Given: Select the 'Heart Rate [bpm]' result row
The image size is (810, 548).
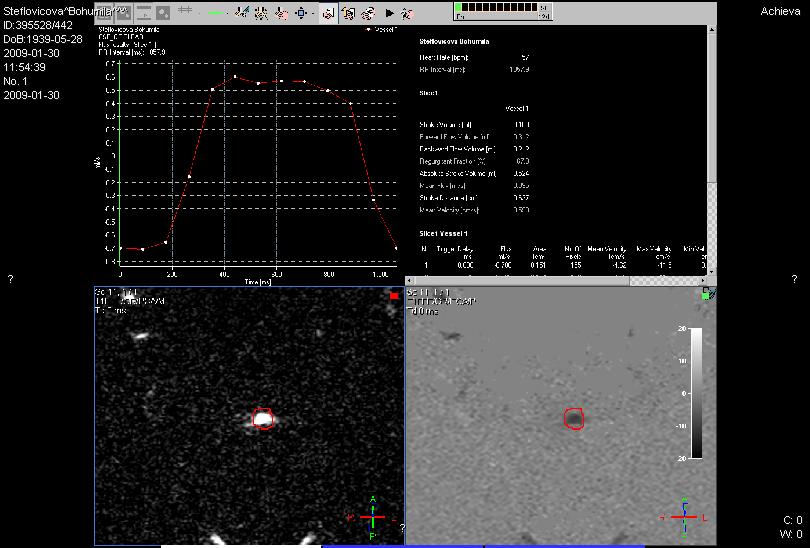Looking at the screenshot, I should click(x=474, y=57).
